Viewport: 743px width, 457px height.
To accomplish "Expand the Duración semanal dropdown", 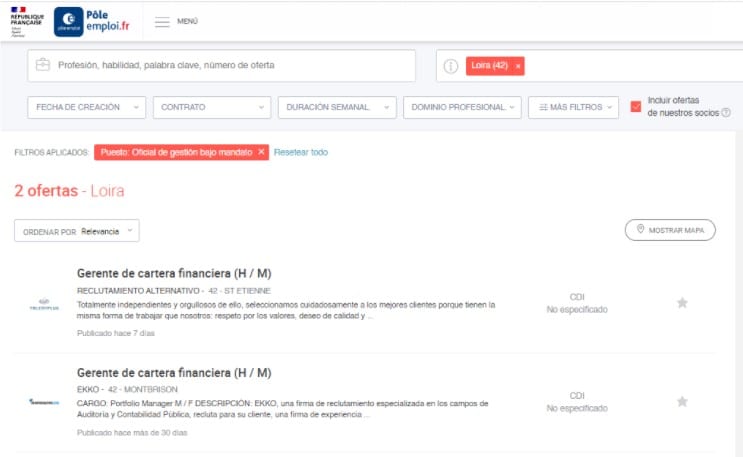I will tap(337, 107).
